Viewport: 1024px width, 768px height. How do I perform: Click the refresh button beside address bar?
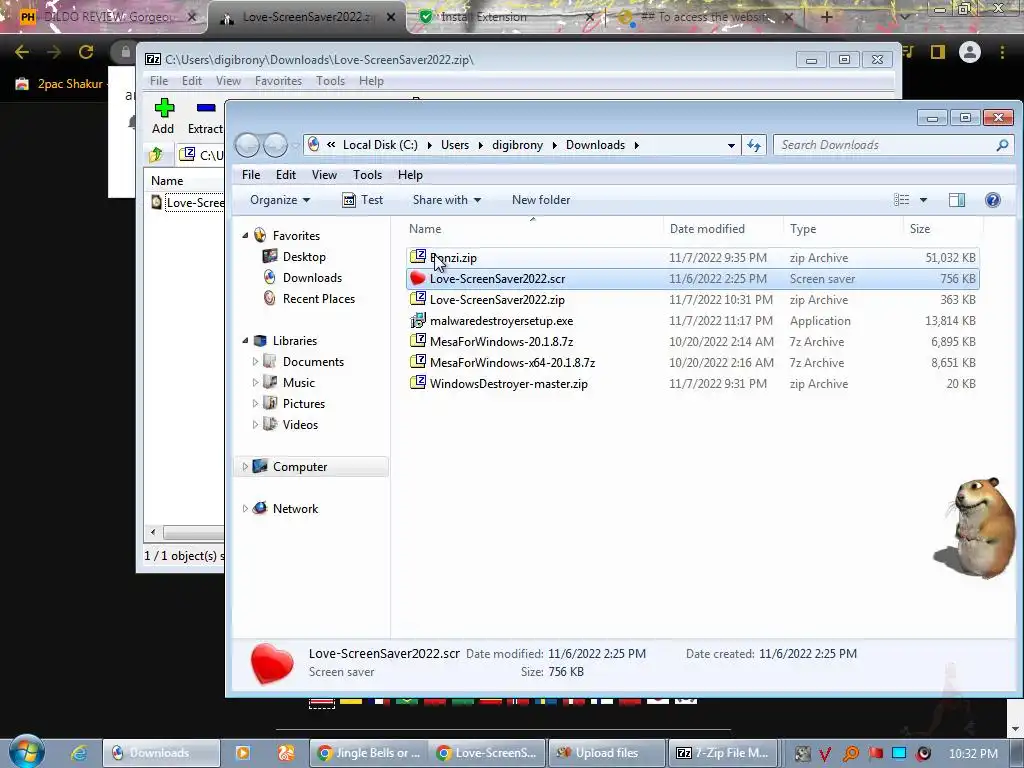click(754, 145)
